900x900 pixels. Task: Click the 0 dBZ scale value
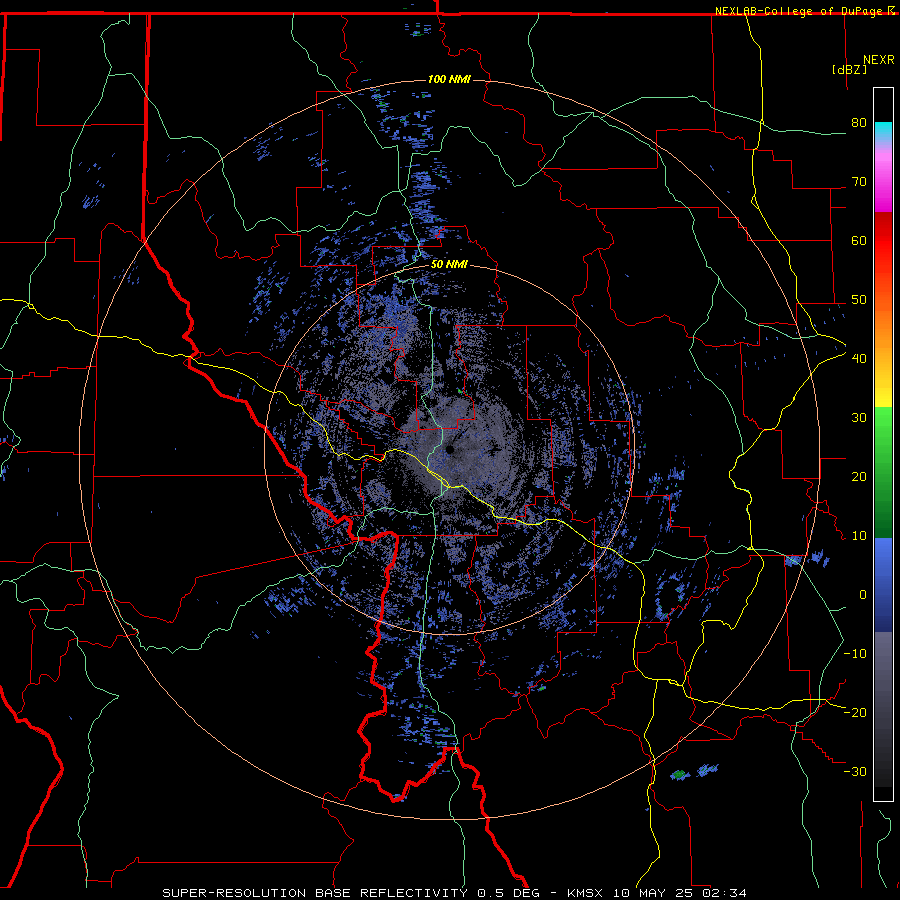pos(863,595)
